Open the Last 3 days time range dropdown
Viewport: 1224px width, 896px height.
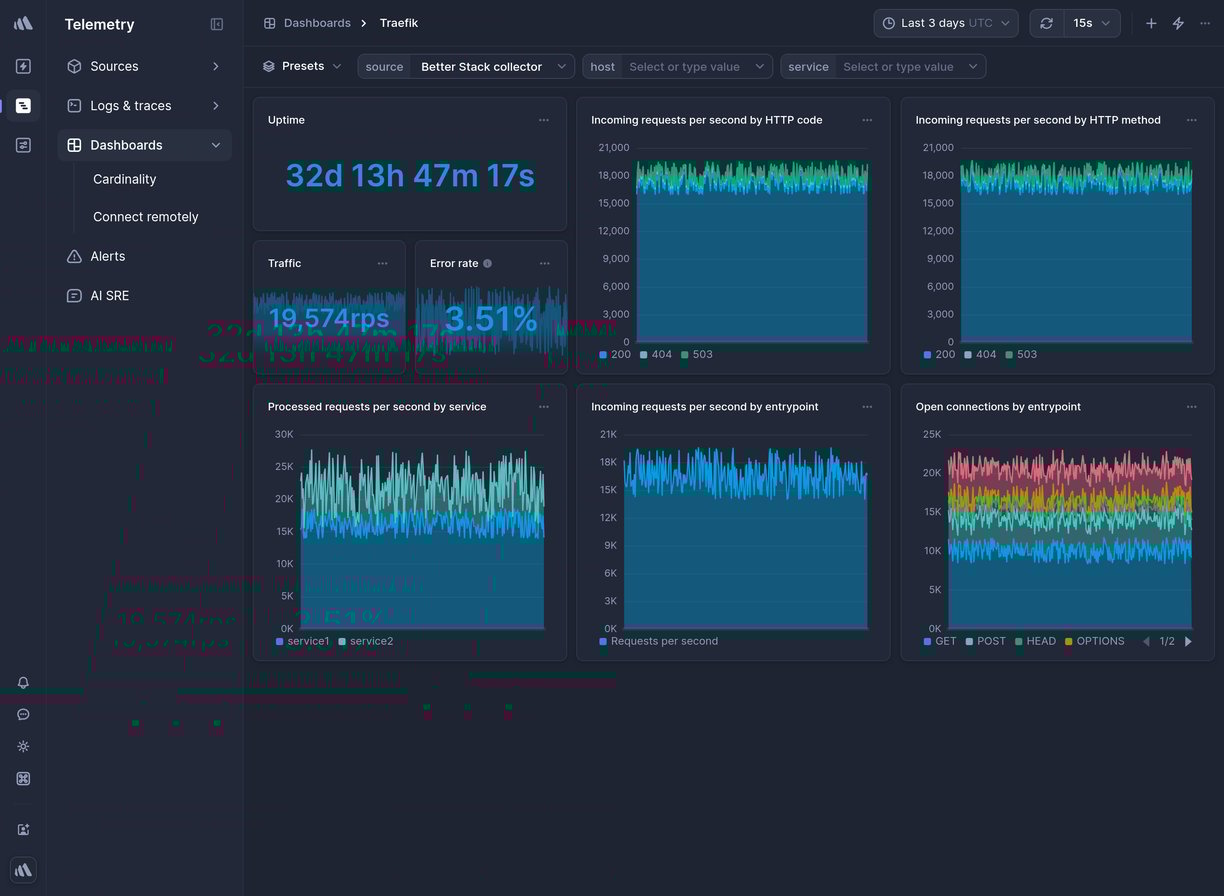coord(945,22)
